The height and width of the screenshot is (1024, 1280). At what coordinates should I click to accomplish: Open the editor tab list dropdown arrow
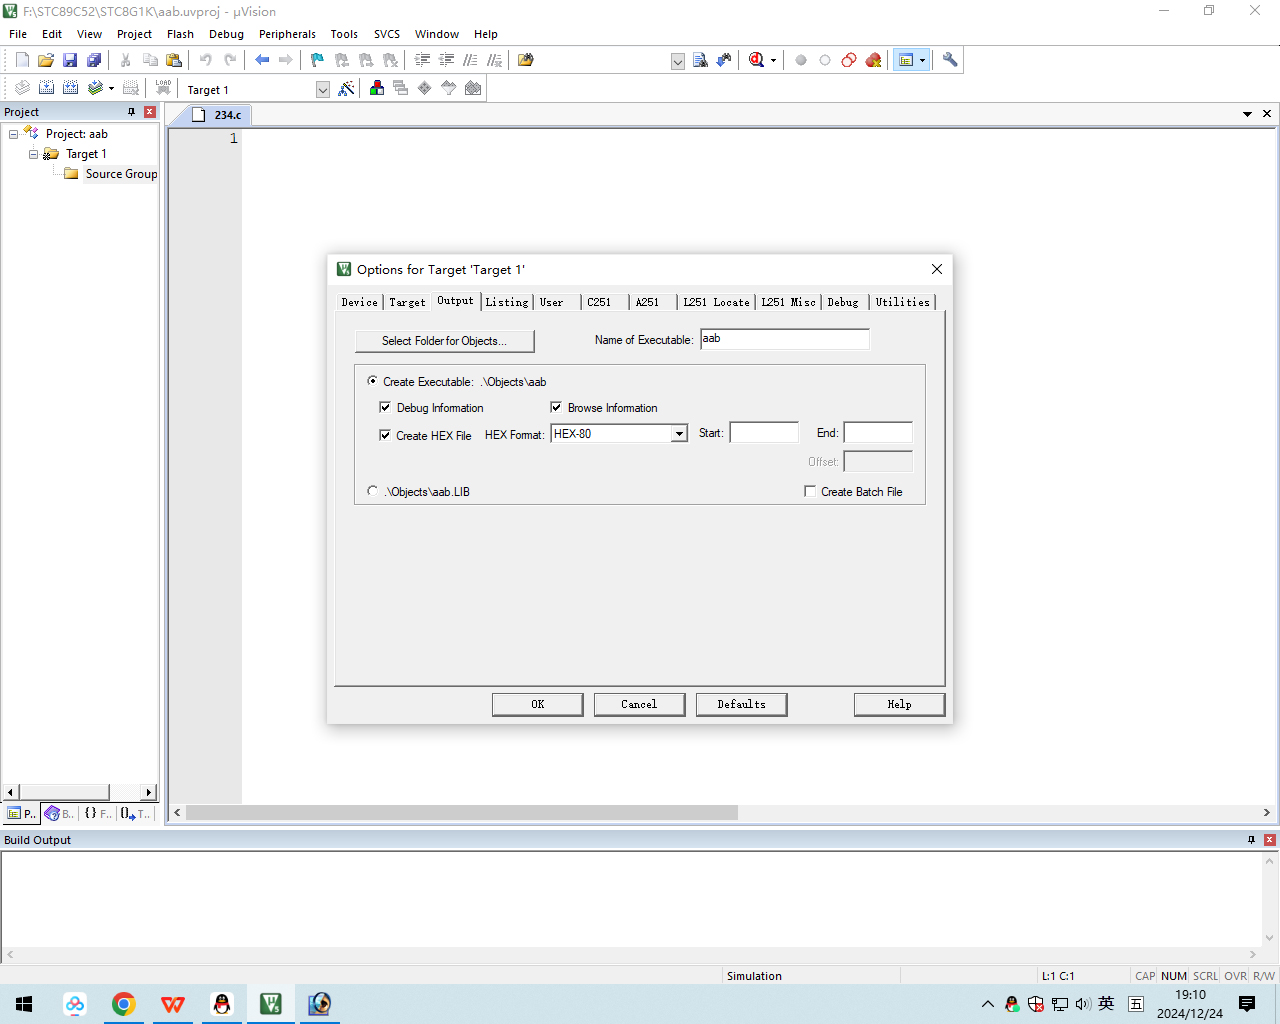point(1247,114)
